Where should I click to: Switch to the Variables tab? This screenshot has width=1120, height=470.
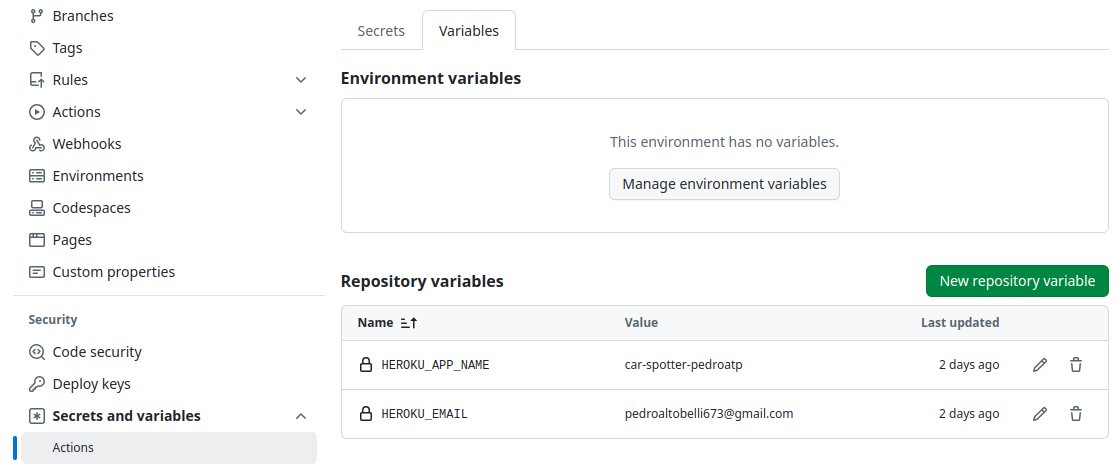469,31
